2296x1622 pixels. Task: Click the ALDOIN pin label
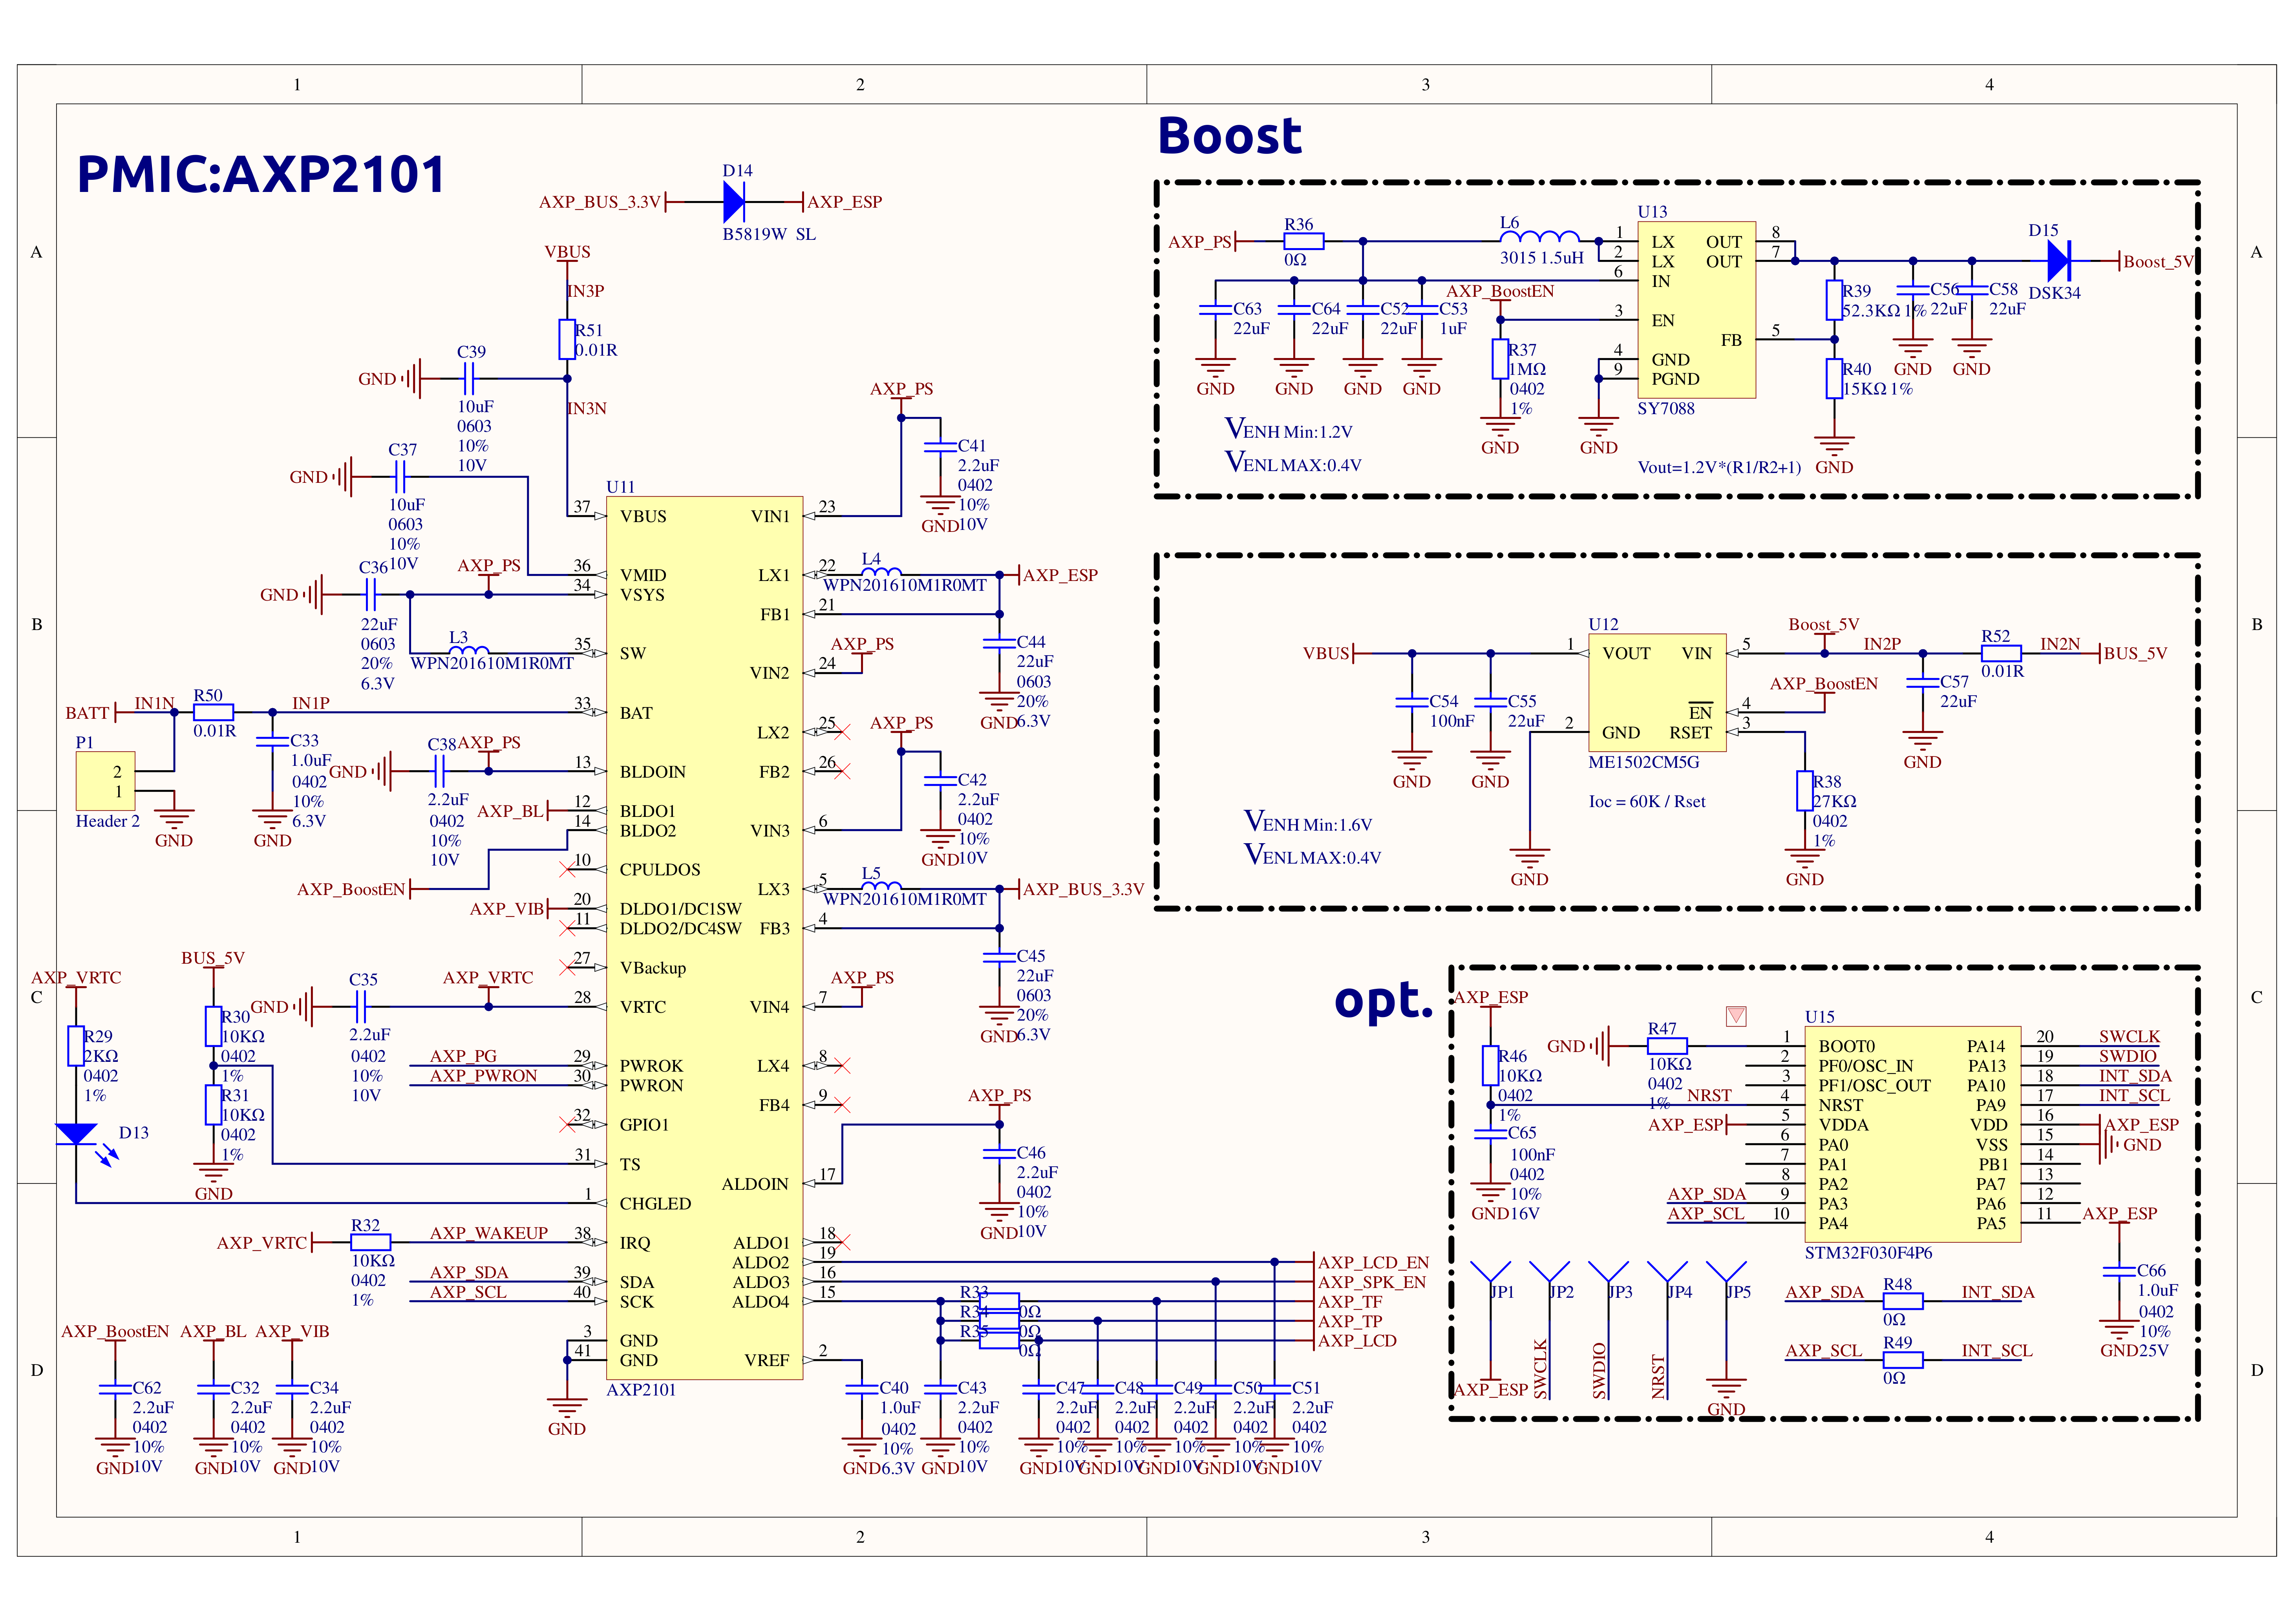755,1184
